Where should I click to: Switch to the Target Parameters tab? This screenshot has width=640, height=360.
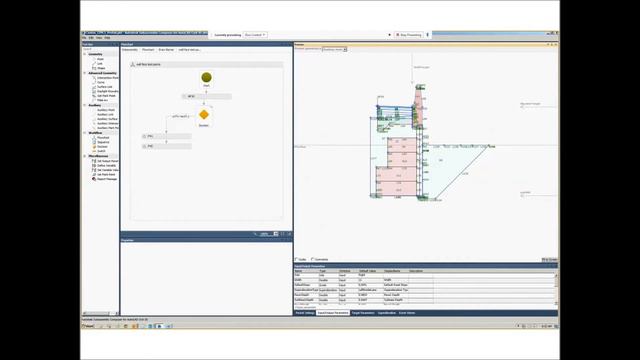coord(363,313)
